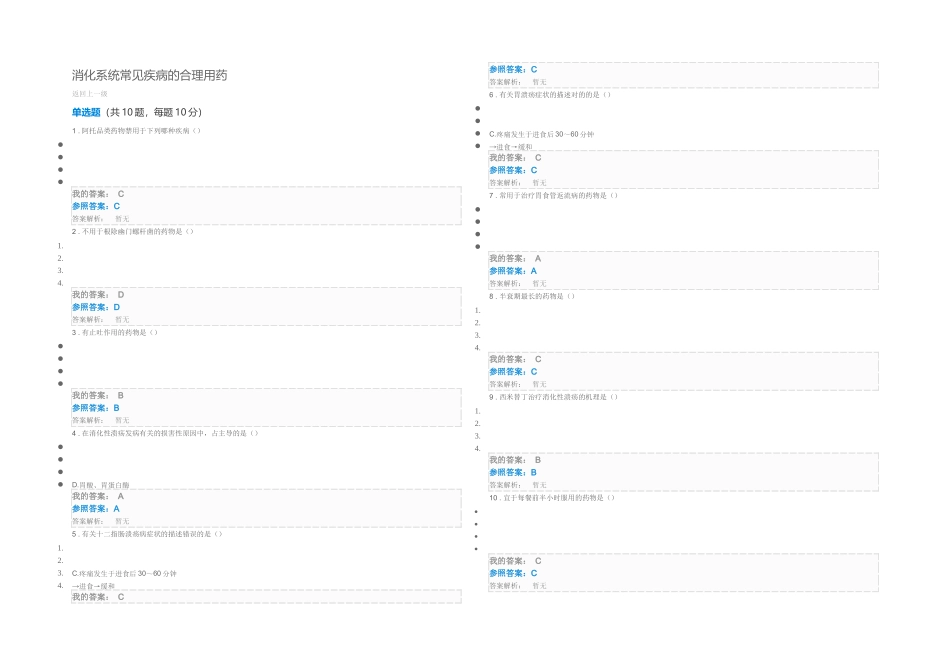Screen dimensions: 950x672
Task: Click 我的答案 B under question 9
Action: pyautogui.click(x=516, y=460)
